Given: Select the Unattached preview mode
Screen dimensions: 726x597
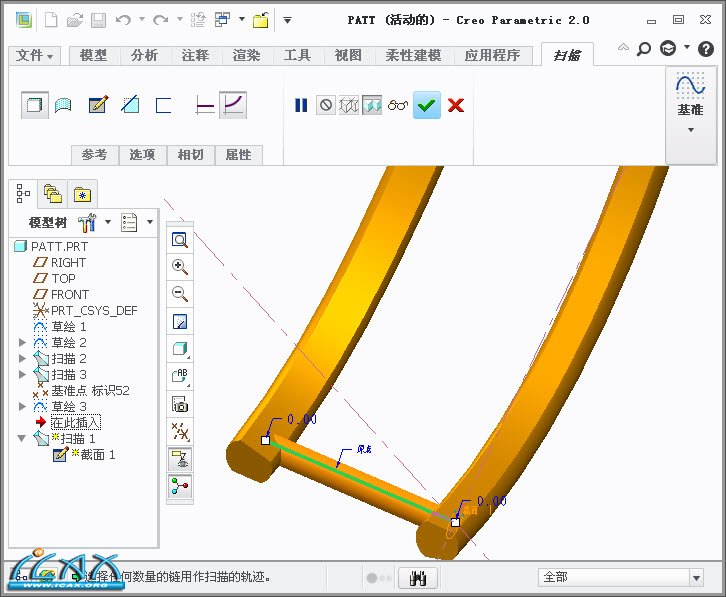Looking at the screenshot, I should (x=349, y=105).
